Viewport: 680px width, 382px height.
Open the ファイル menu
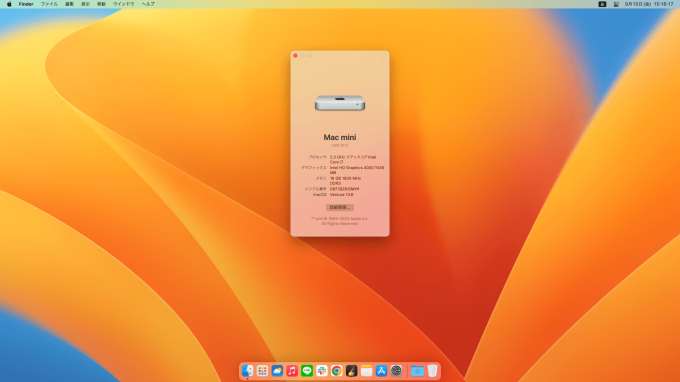(x=49, y=4)
